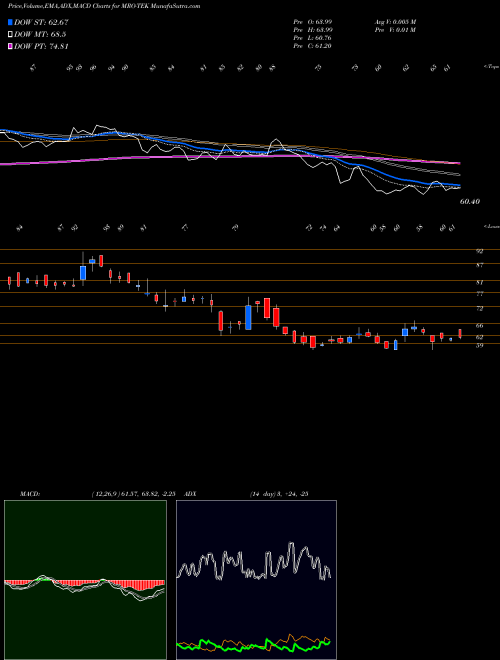Screen dimensions: 500x660
Task: Click the chart title mentioning MRO-TEK
Action: (x=104, y=6)
